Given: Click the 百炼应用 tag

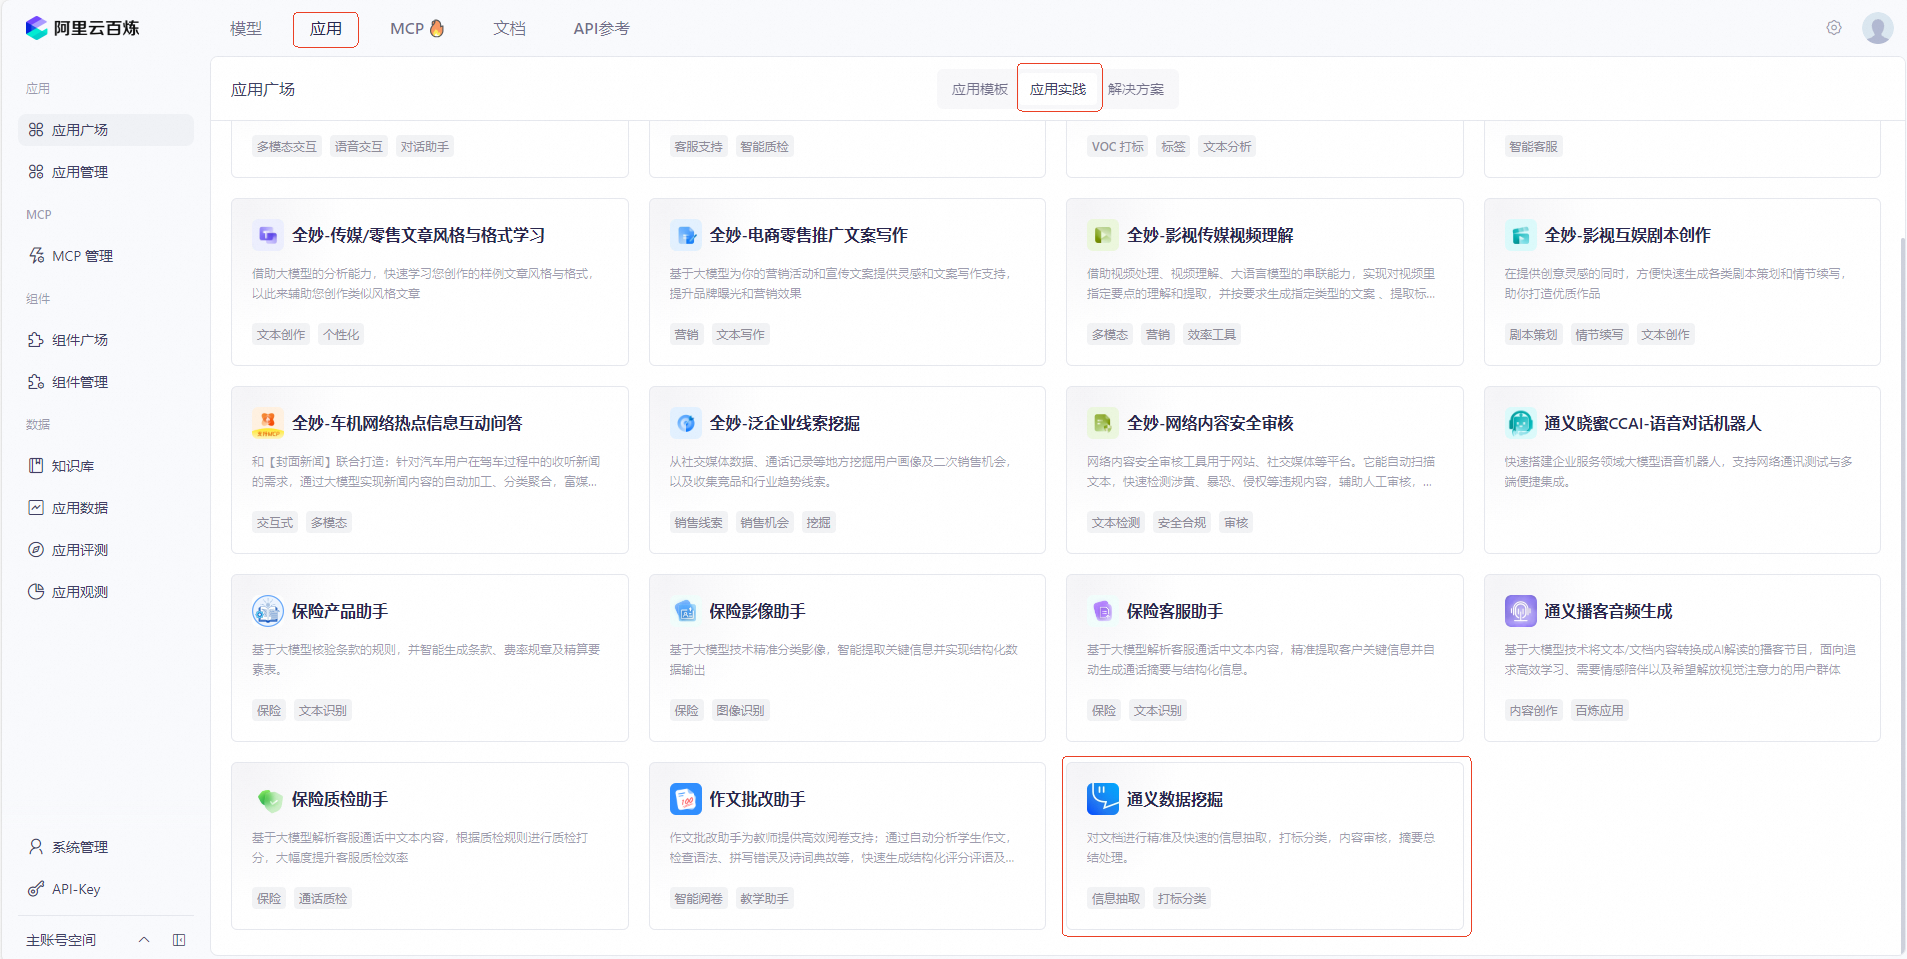Looking at the screenshot, I should click(1600, 710).
